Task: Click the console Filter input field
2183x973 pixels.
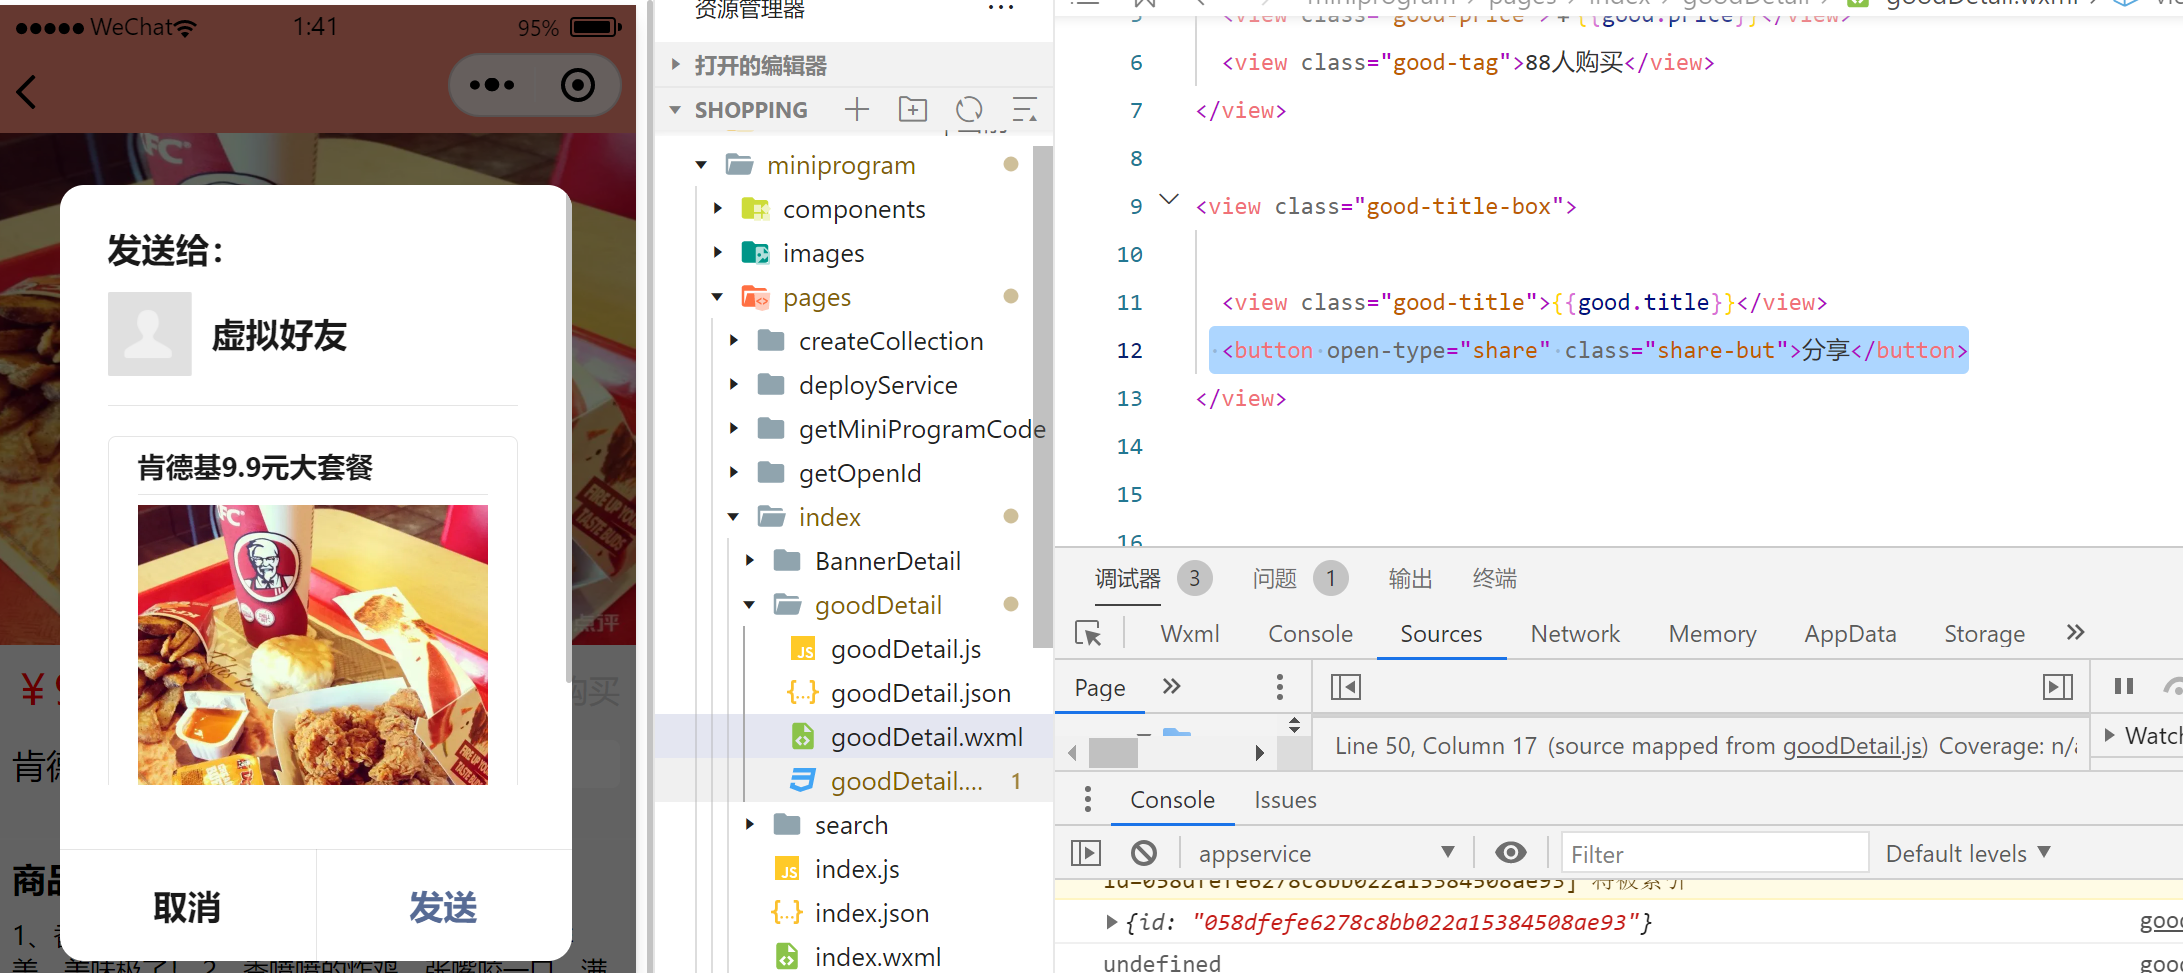Action: 1714,853
